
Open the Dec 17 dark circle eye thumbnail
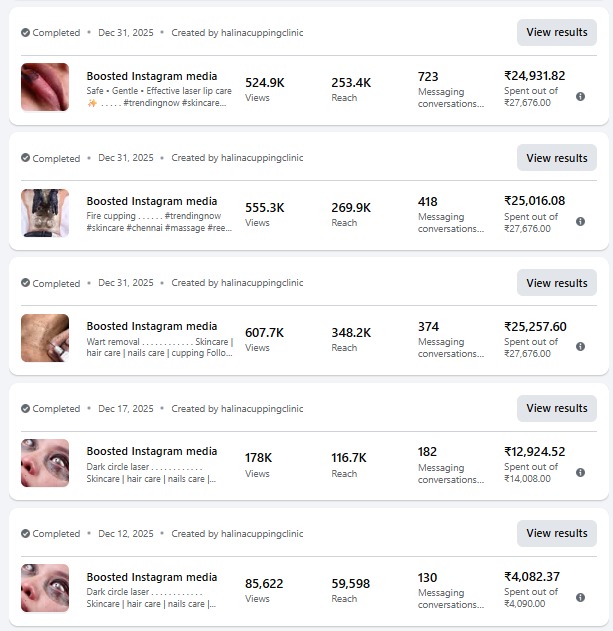tap(45, 463)
